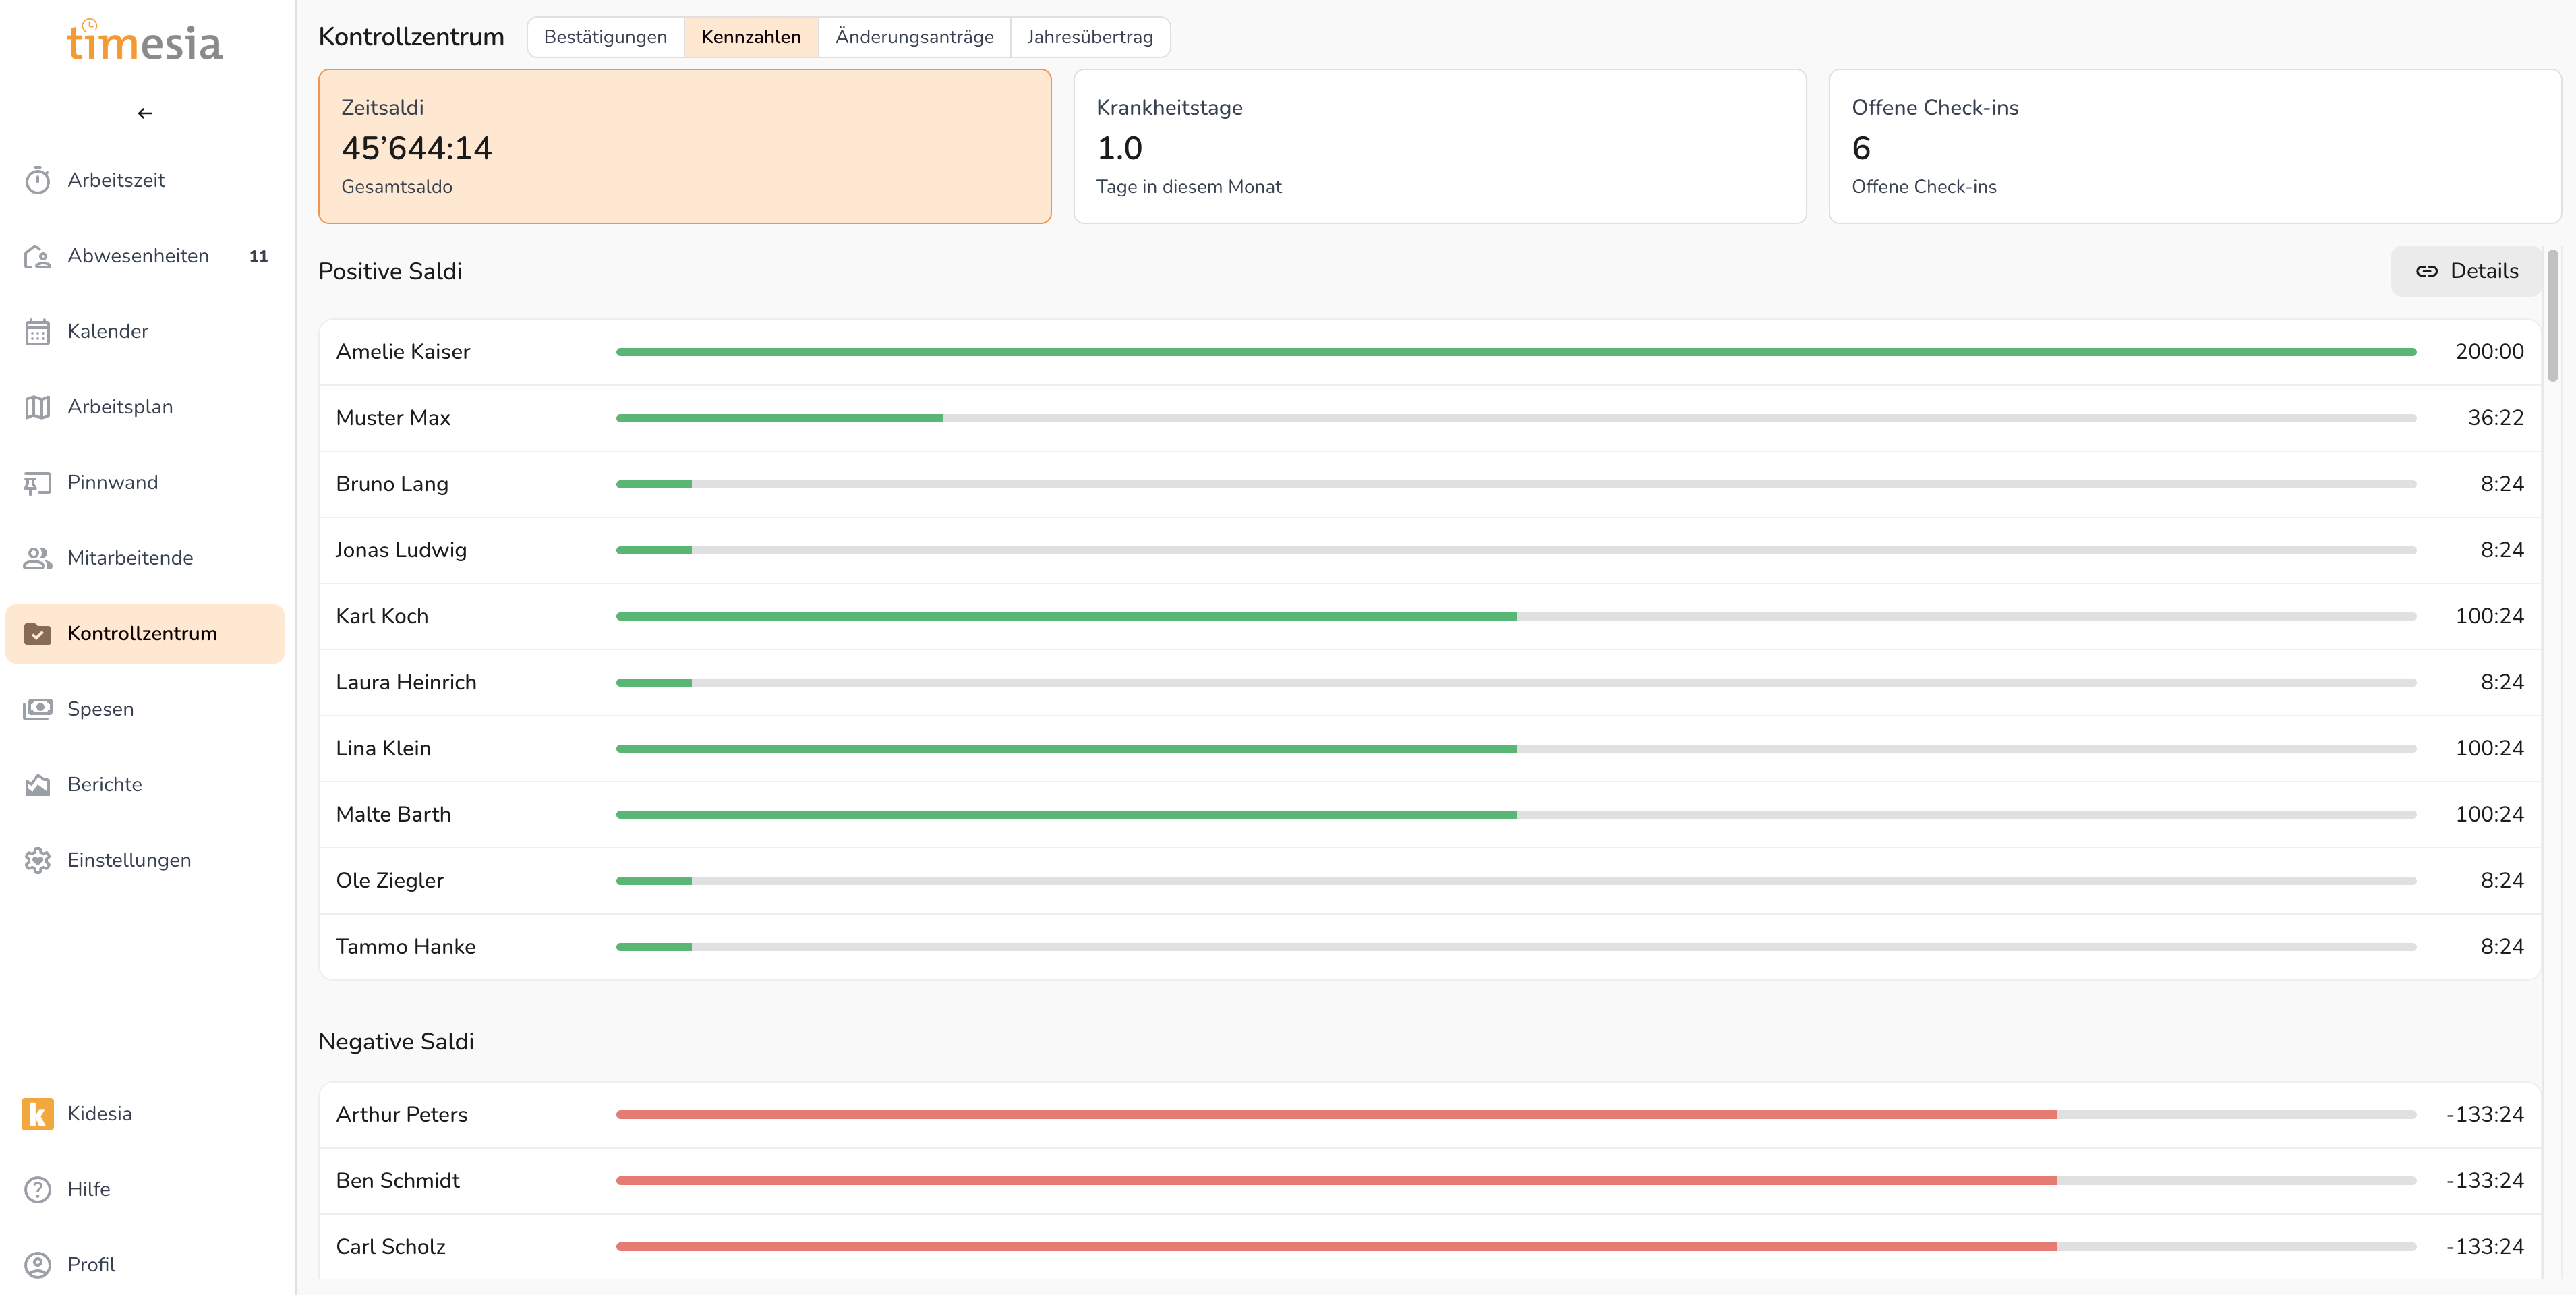The height and width of the screenshot is (1295, 2576).
Task: Click the Details link button
Action: pyautogui.click(x=2466, y=271)
